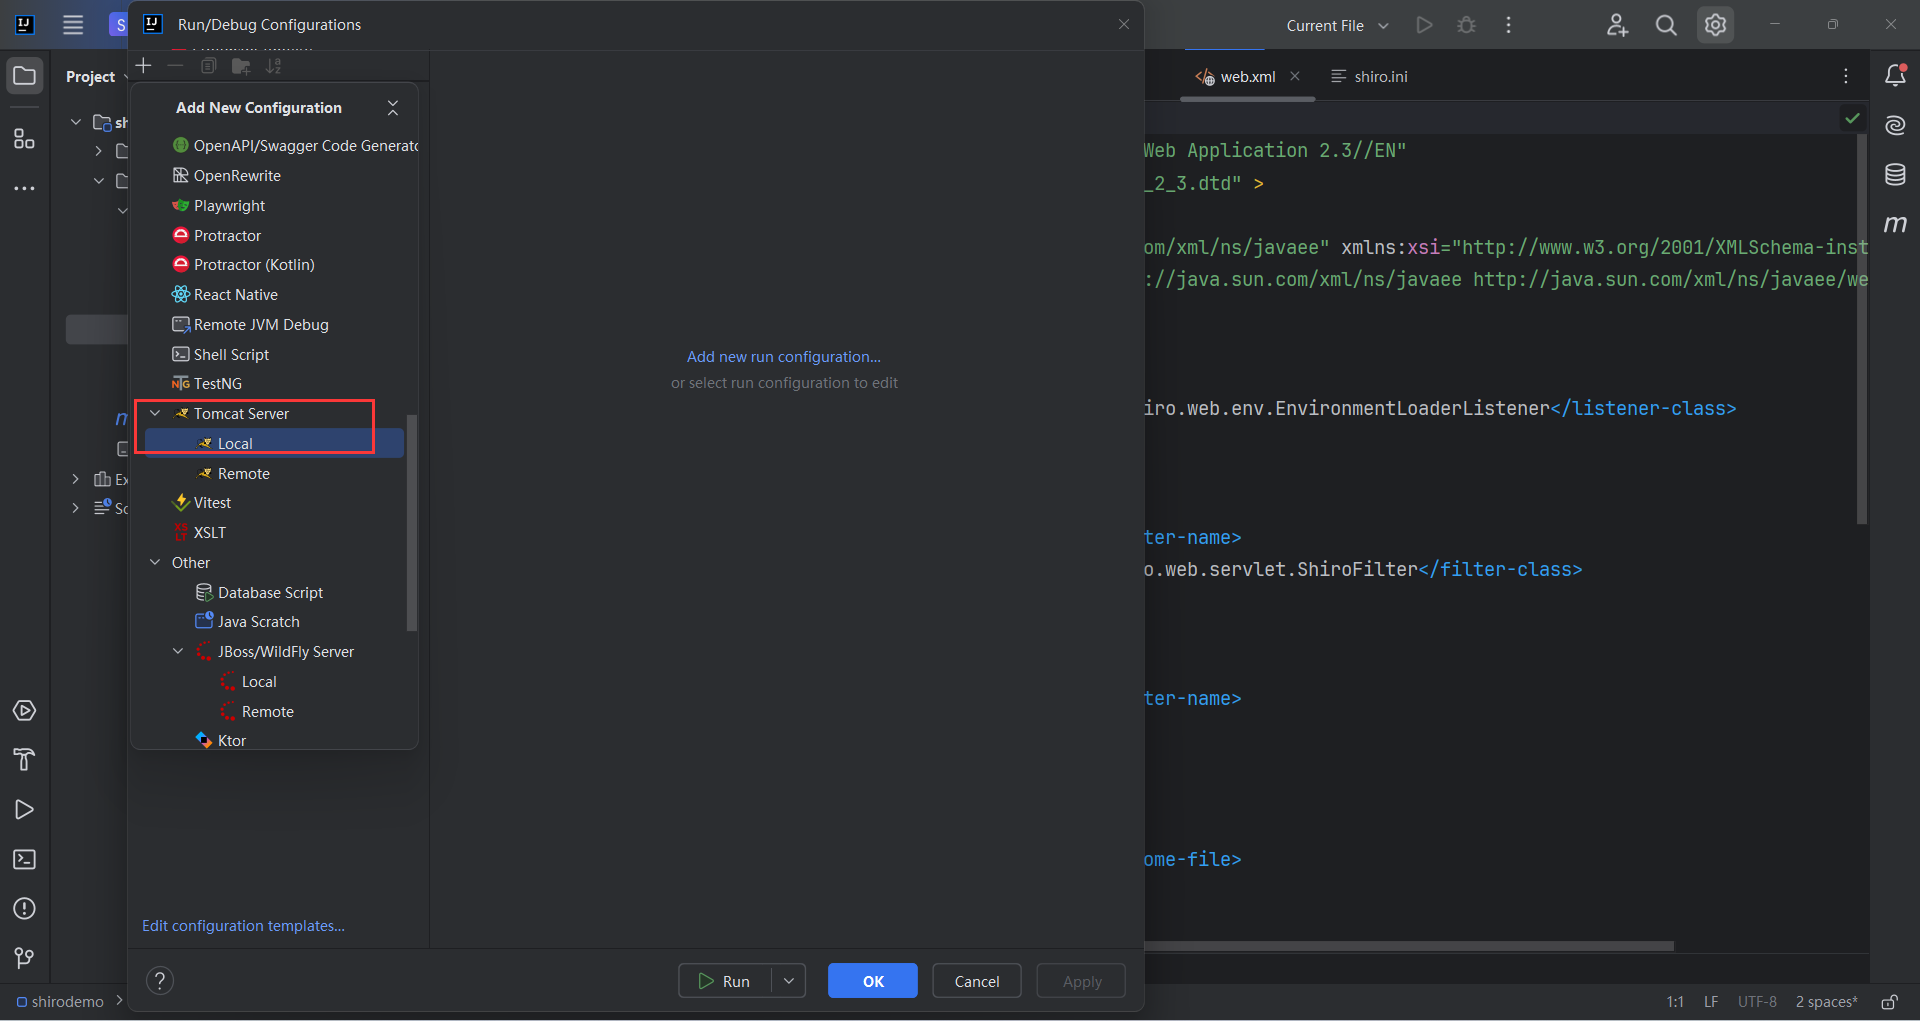Select Remote under Tomcat Server
Screen dimensions: 1920x1021
(x=233, y=474)
